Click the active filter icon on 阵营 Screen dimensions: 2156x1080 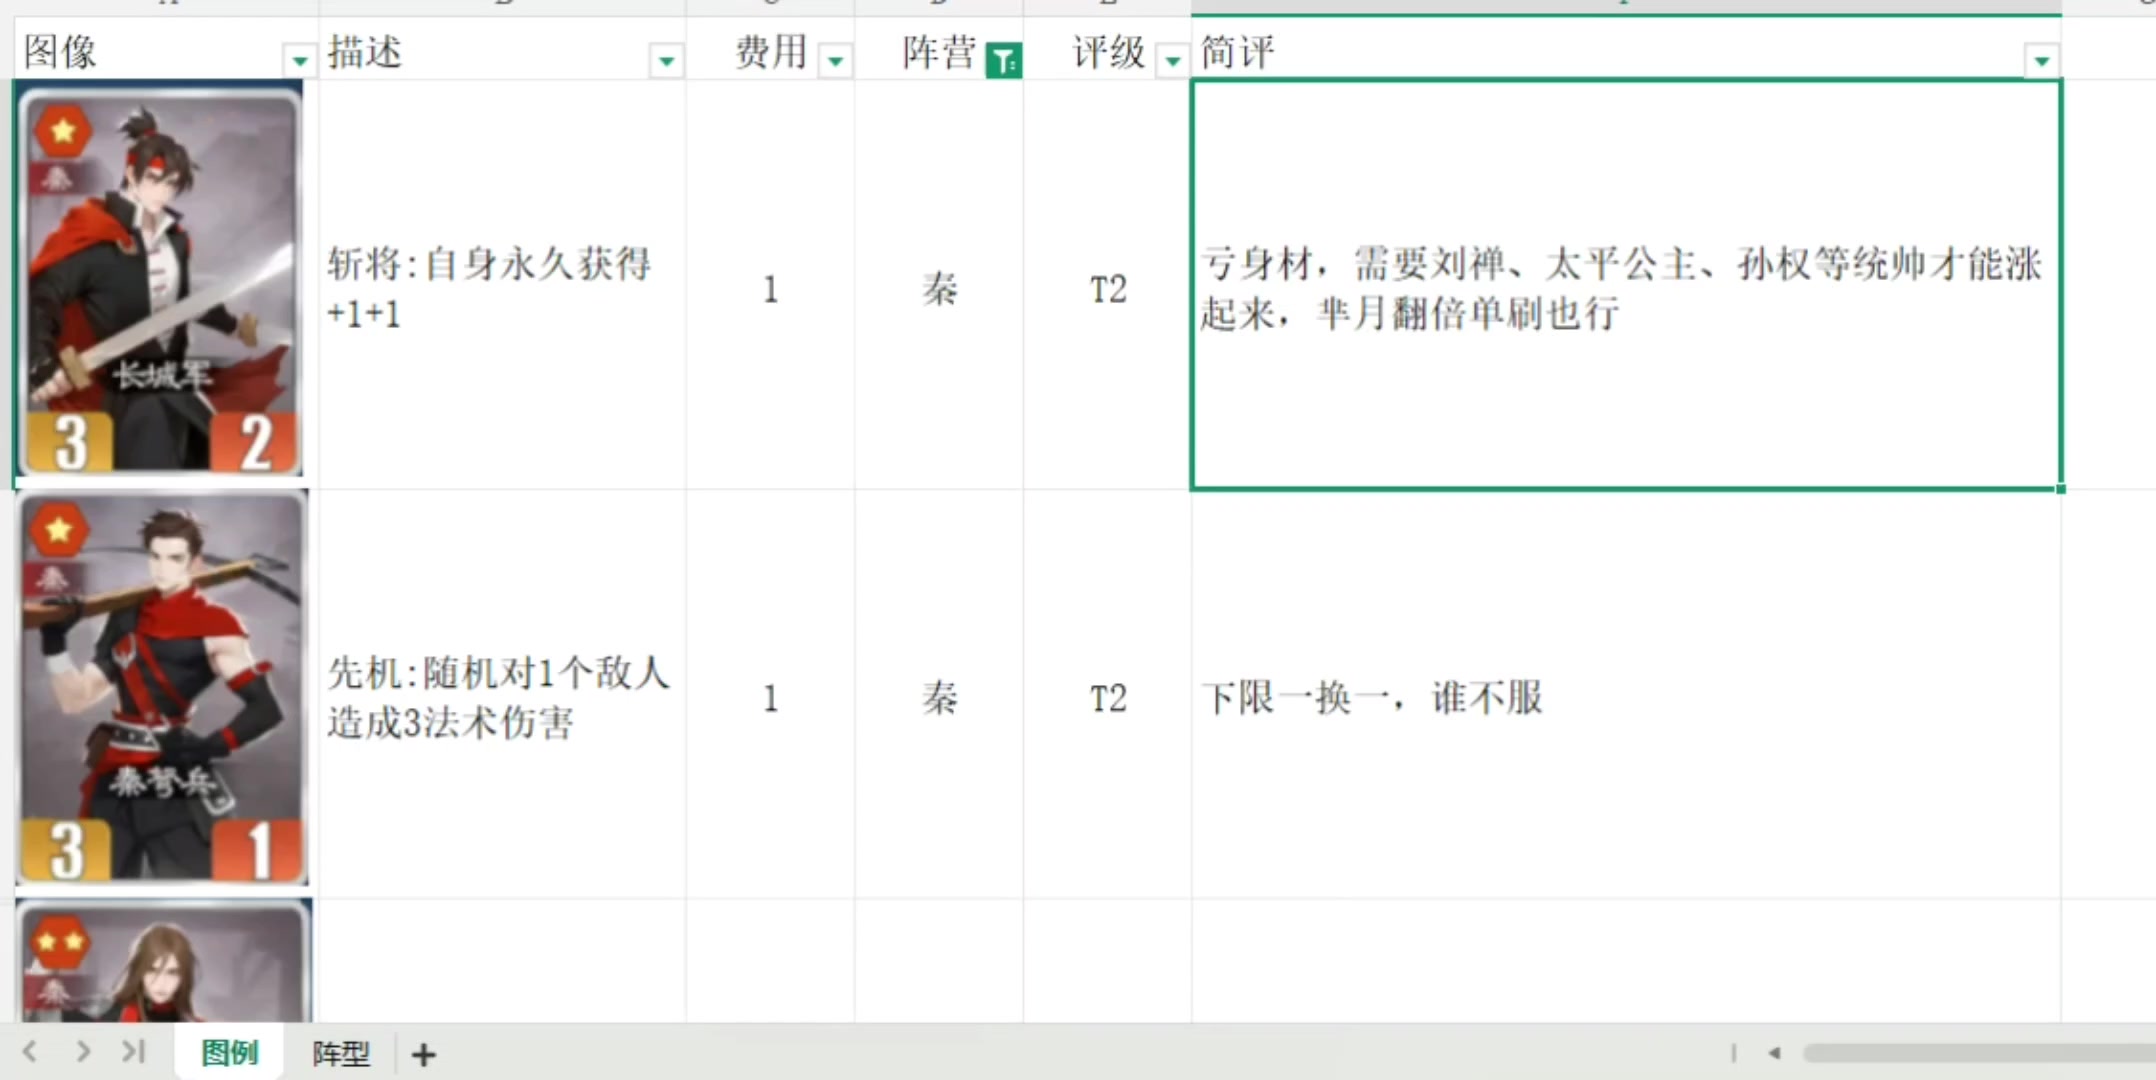(1003, 61)
